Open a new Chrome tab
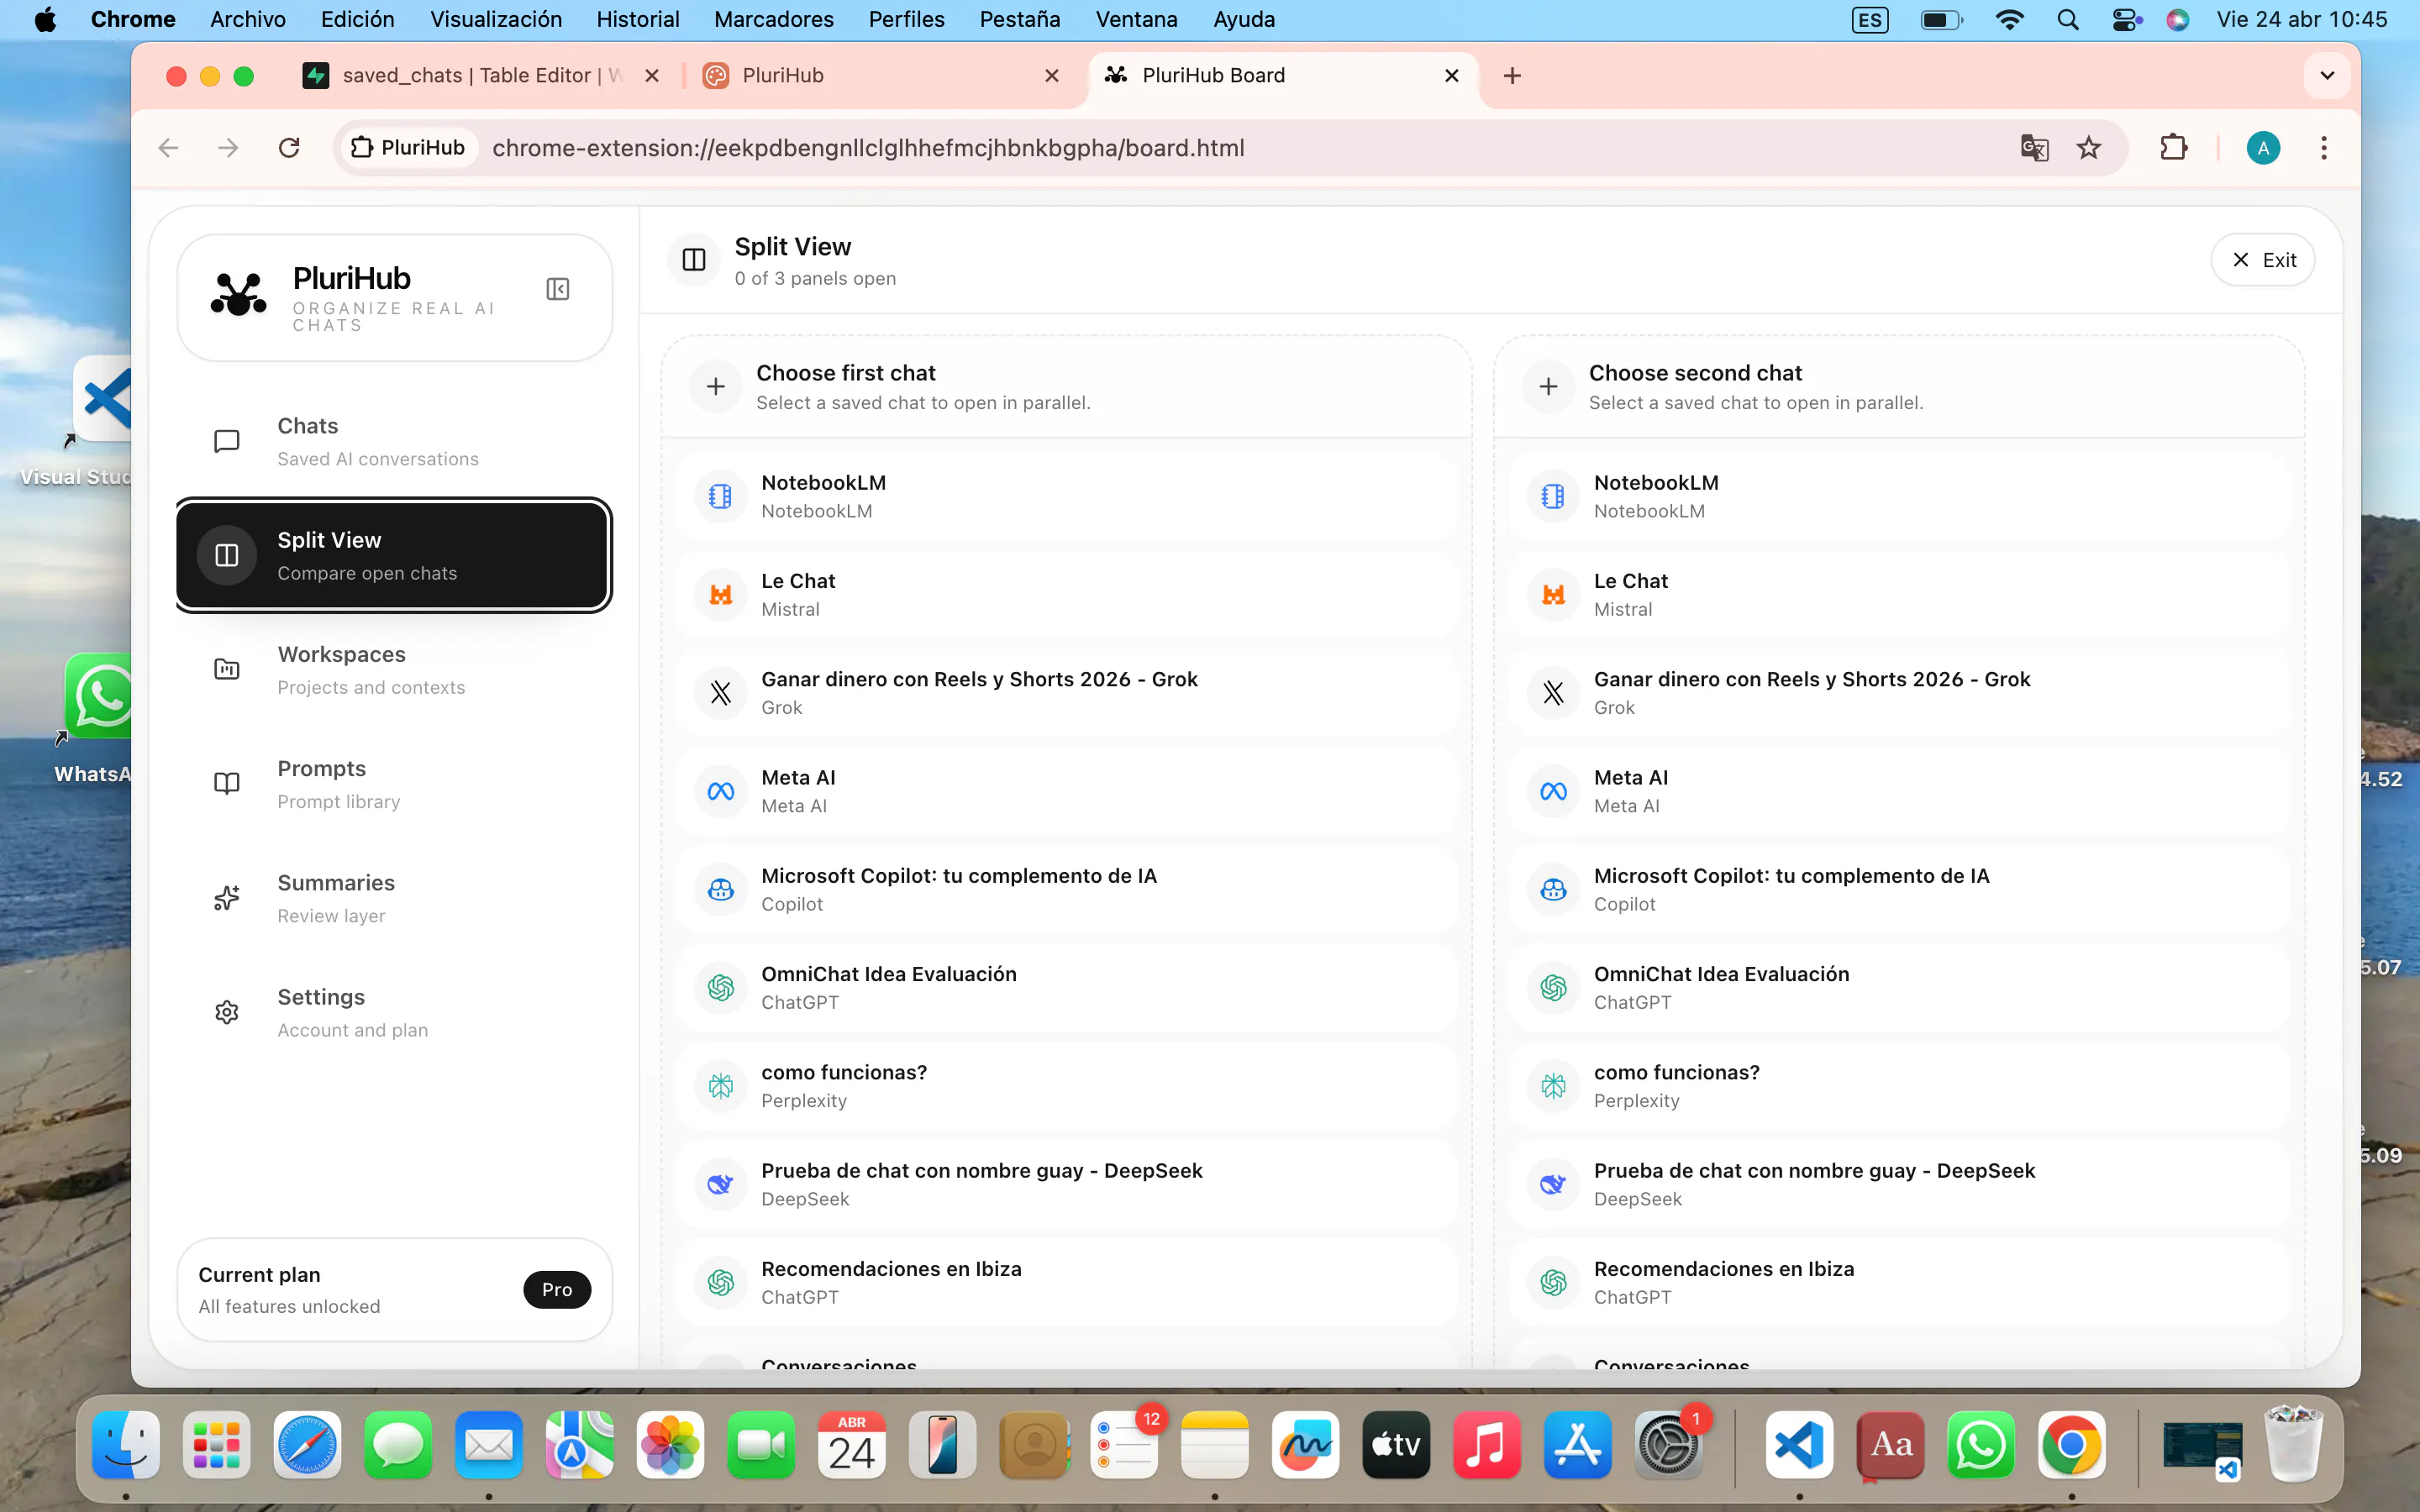Viewport: 2420px width, 1512px height. (x=1512, y=75)
